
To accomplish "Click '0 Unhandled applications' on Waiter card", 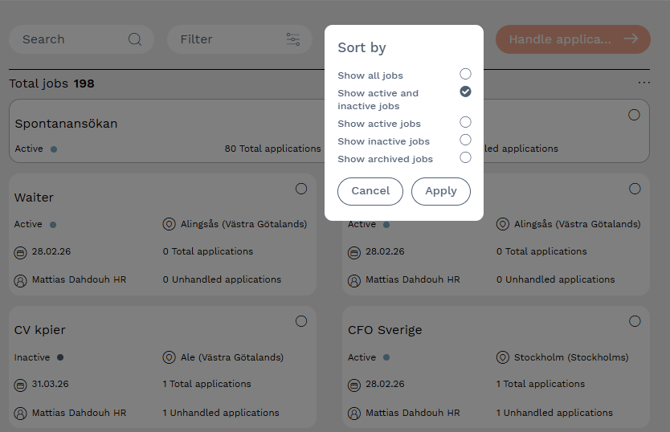I will point(222,279).
